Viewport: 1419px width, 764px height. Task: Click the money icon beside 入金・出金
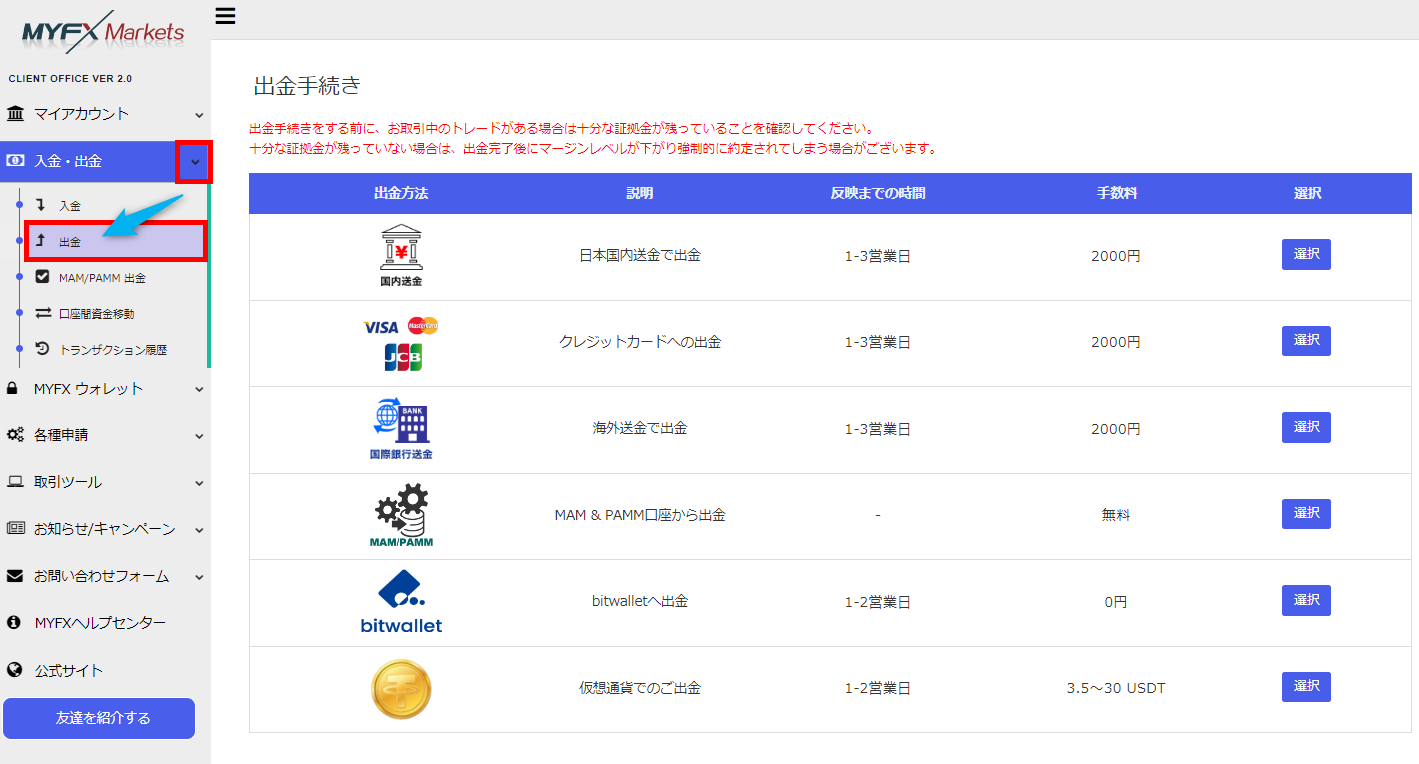15,160
